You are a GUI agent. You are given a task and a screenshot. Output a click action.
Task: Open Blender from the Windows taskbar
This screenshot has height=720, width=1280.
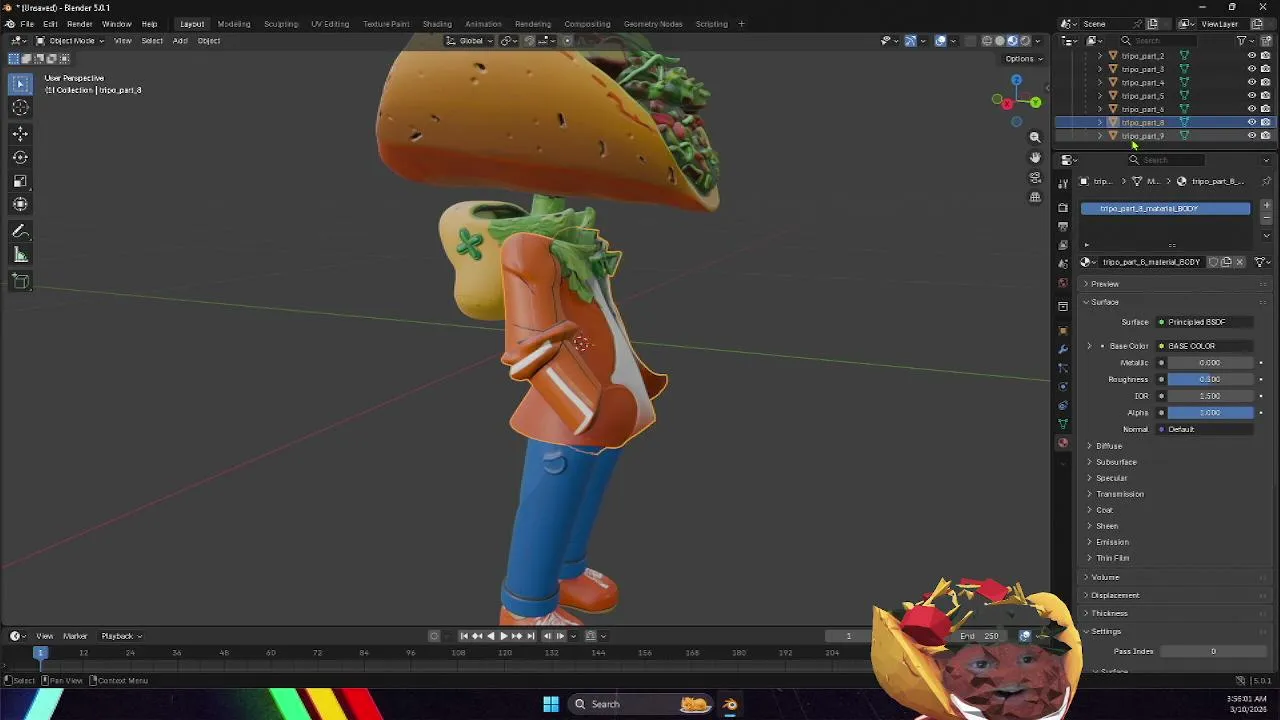tap(730, 704)
